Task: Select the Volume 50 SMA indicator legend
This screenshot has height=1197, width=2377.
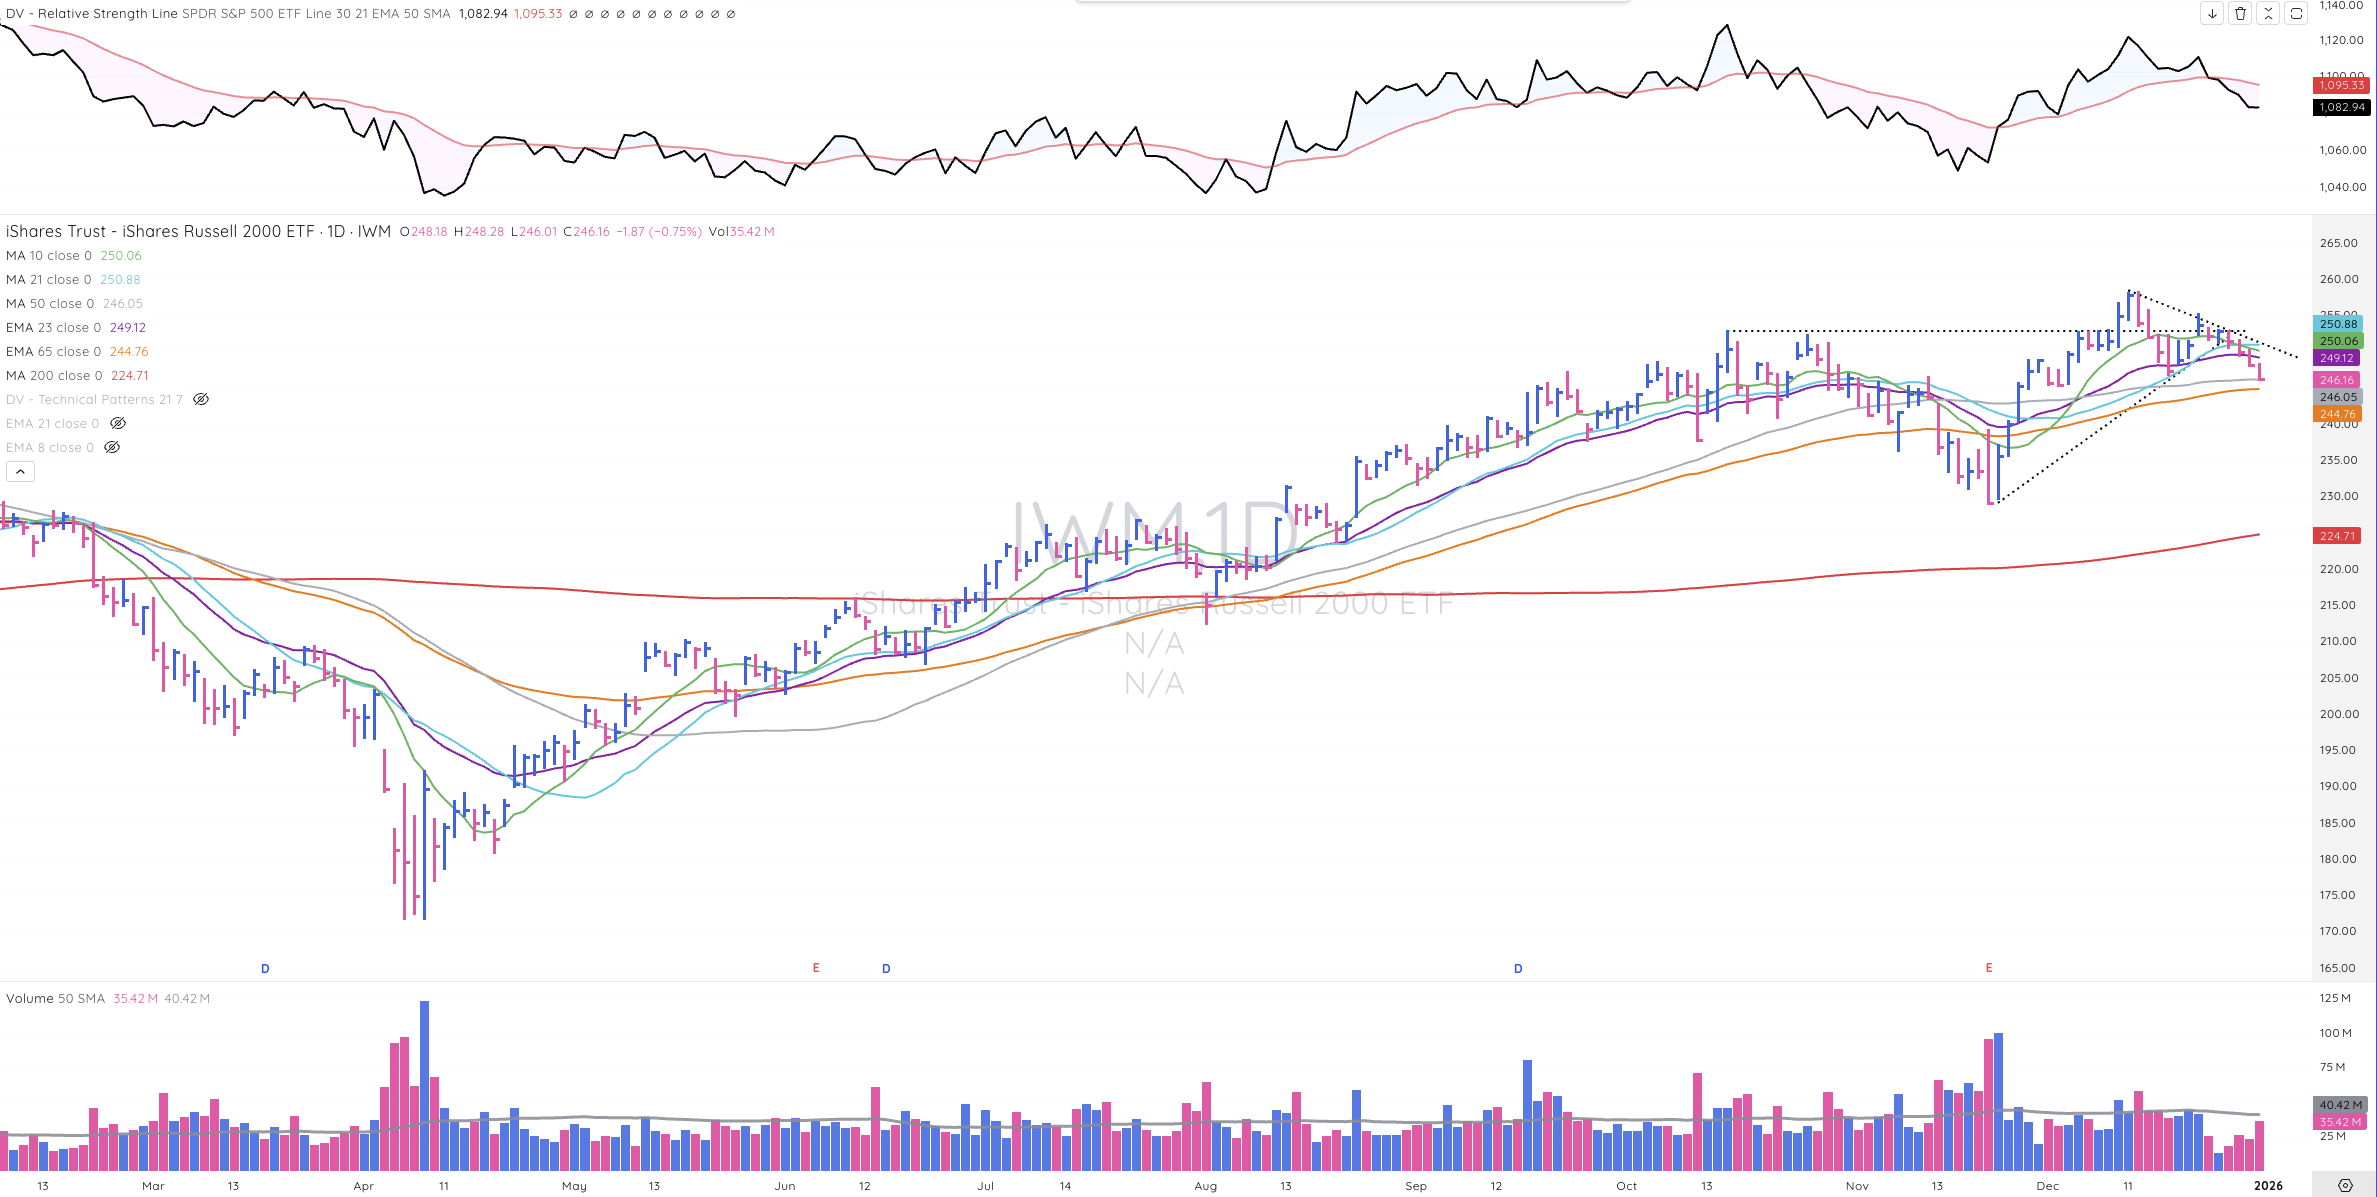Action: [x=55, y=998]
